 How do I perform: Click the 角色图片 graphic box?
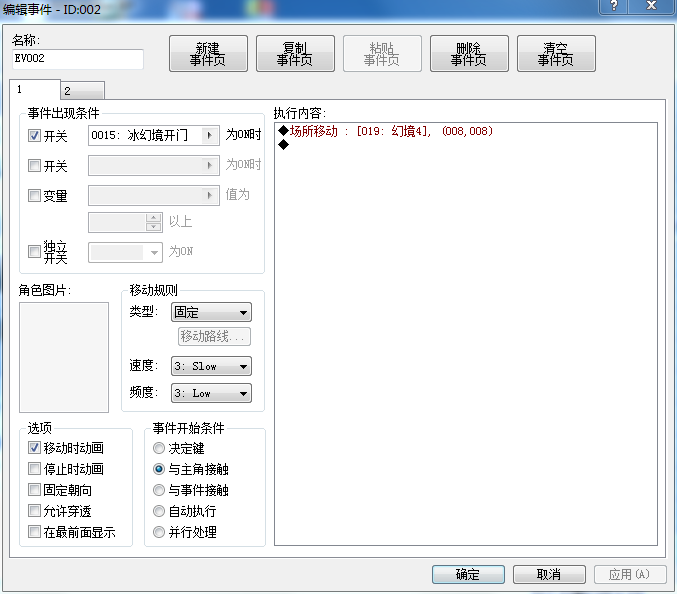click(x=64, y=357)
